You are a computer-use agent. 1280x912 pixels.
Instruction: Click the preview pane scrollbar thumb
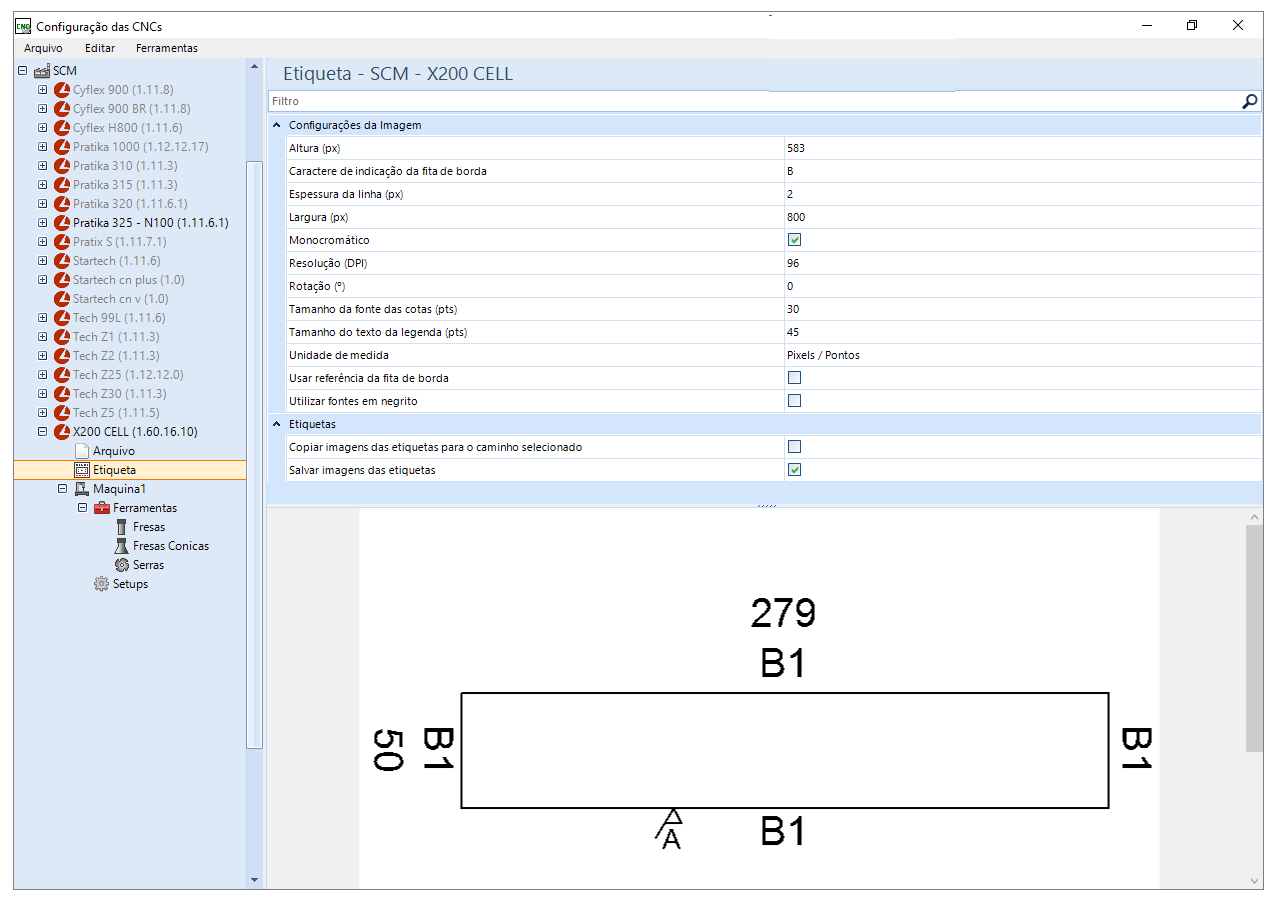pyautogui.click(x=1254, y=638)
